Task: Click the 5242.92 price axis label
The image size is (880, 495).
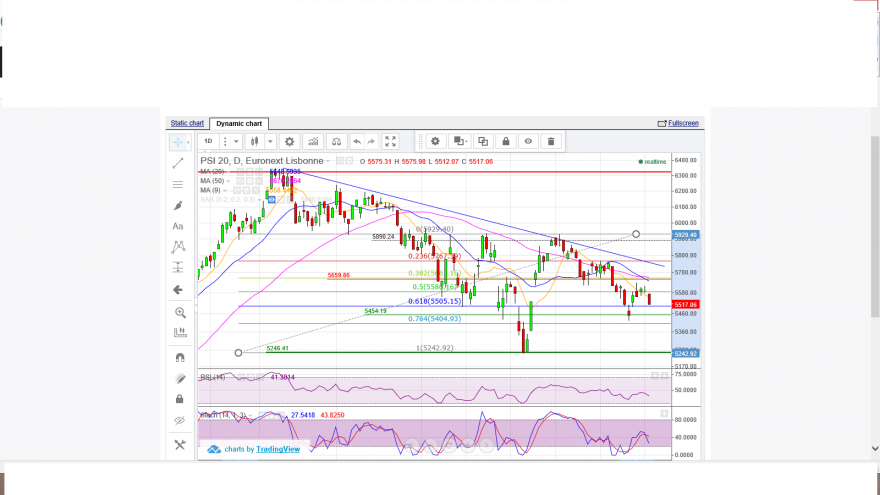Action: [685, 354]
